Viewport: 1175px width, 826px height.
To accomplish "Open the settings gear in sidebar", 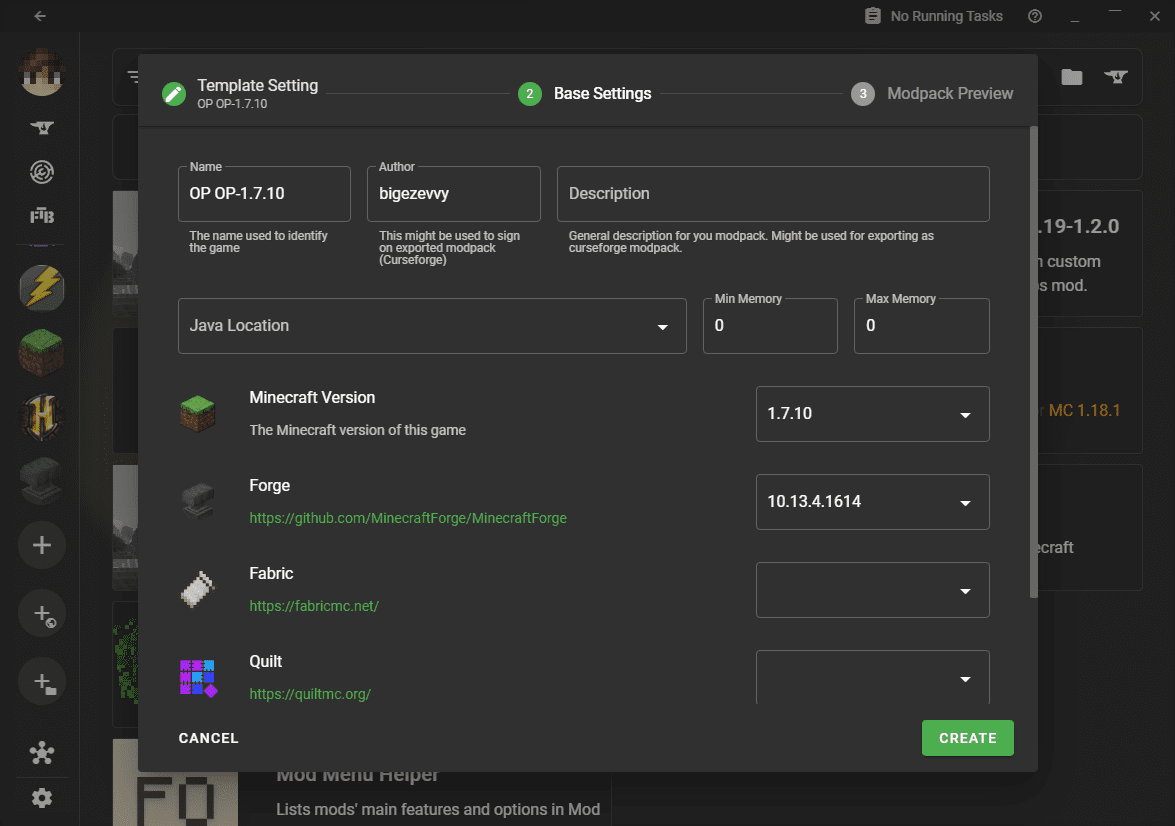I will coord(42,798).
